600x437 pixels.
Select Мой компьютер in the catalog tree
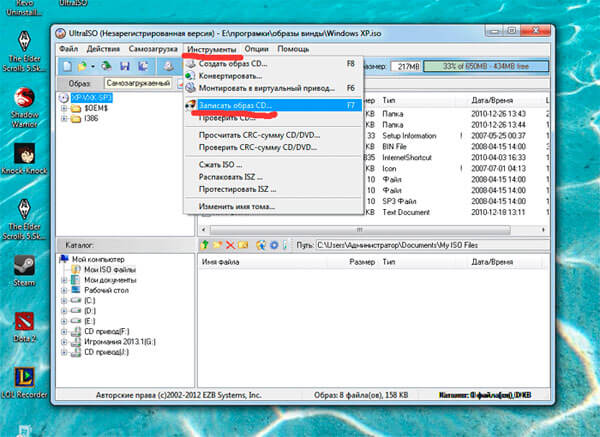98,259
